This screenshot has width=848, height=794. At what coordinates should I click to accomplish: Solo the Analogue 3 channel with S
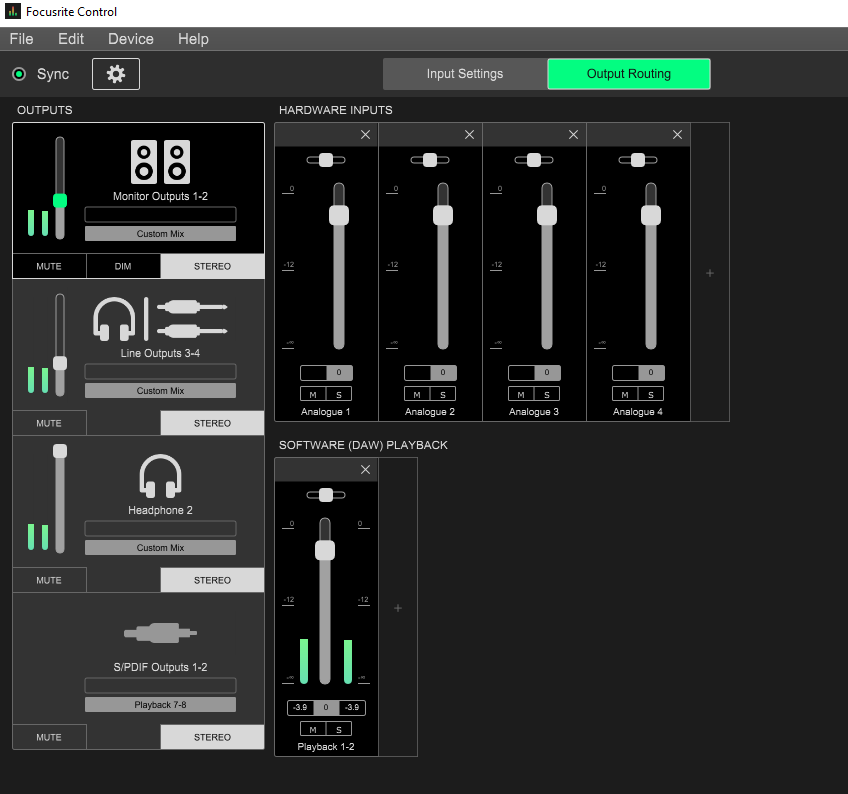(547, 394)
